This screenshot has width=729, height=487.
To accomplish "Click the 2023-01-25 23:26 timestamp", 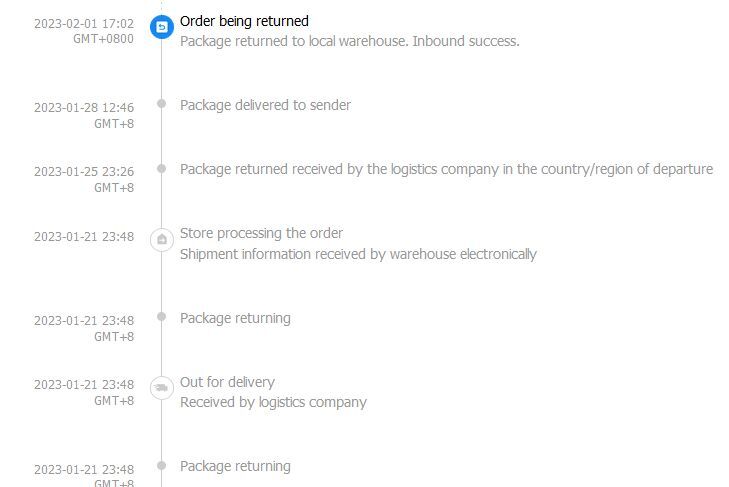I will (84, 172).
